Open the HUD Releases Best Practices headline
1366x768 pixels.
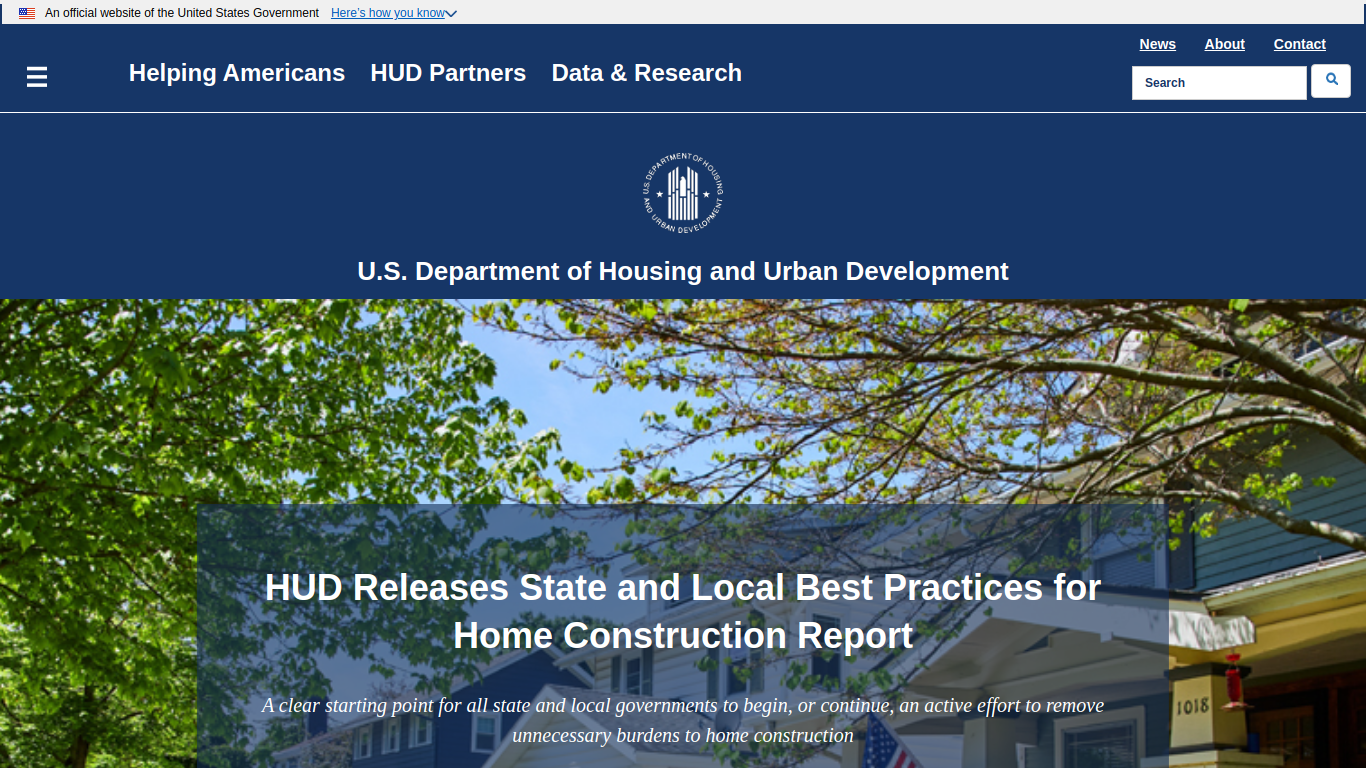683,611
